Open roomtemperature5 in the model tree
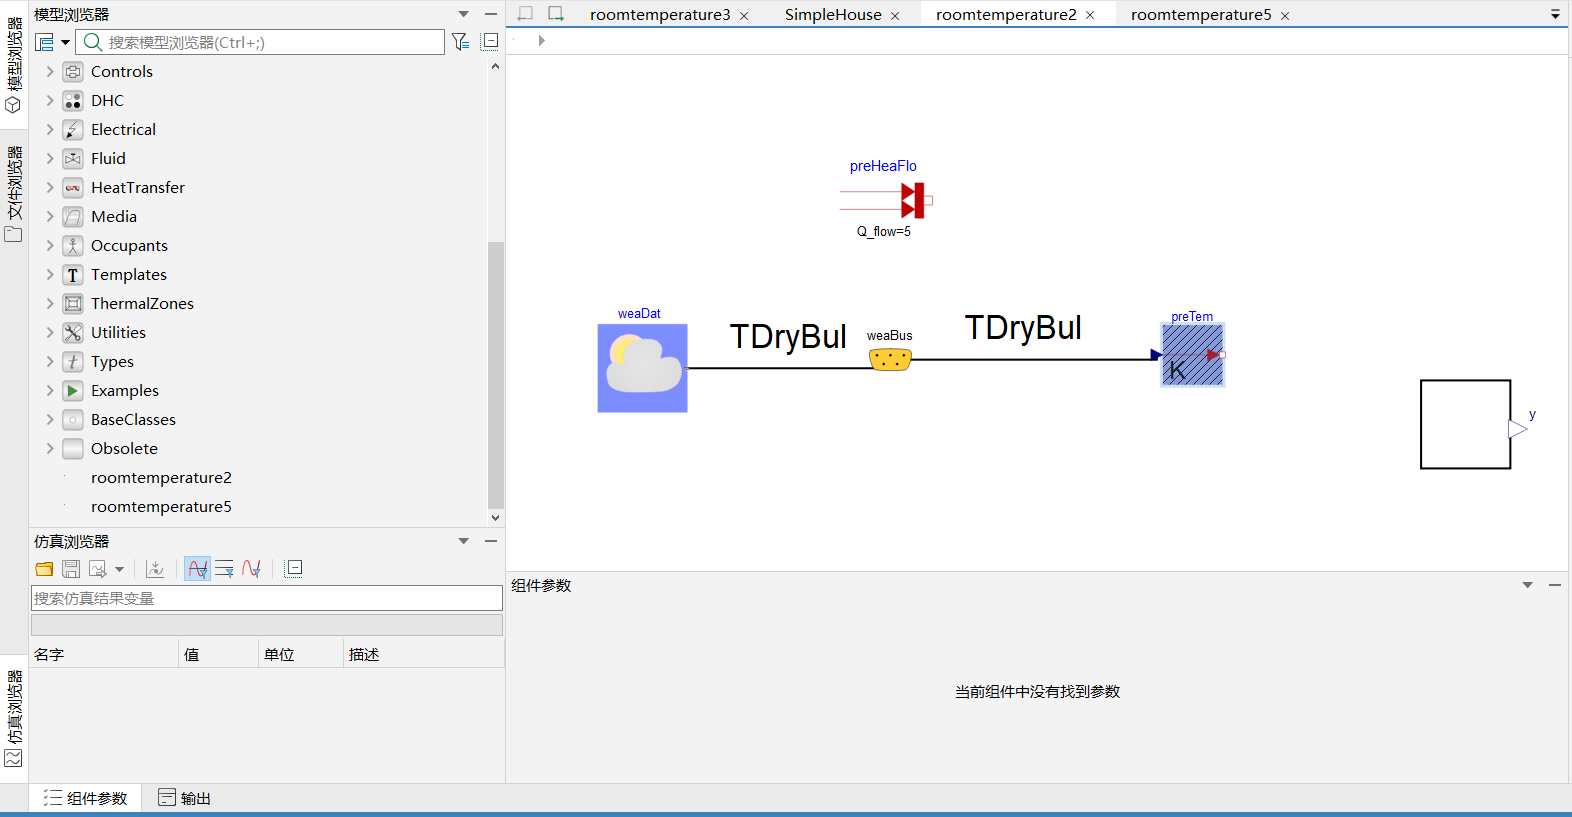 point(161,507)
